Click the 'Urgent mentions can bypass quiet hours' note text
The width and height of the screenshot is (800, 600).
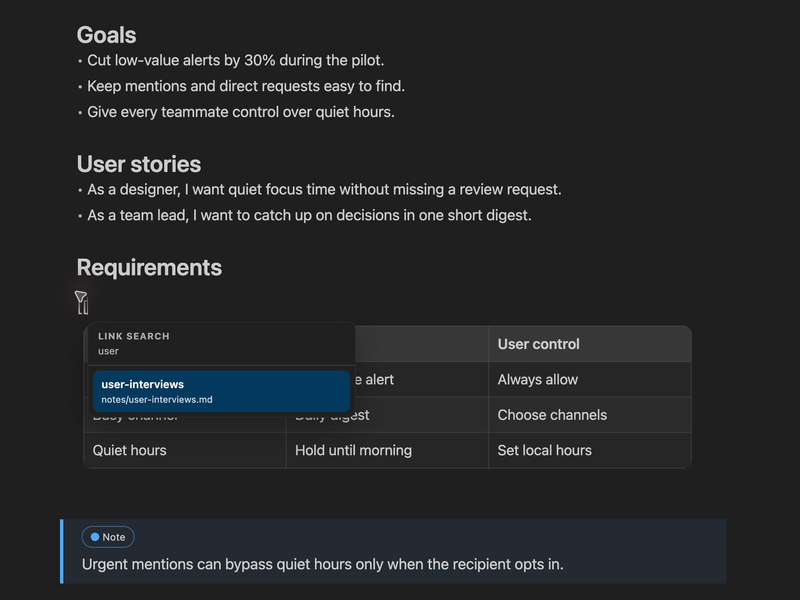click(322, 564)
